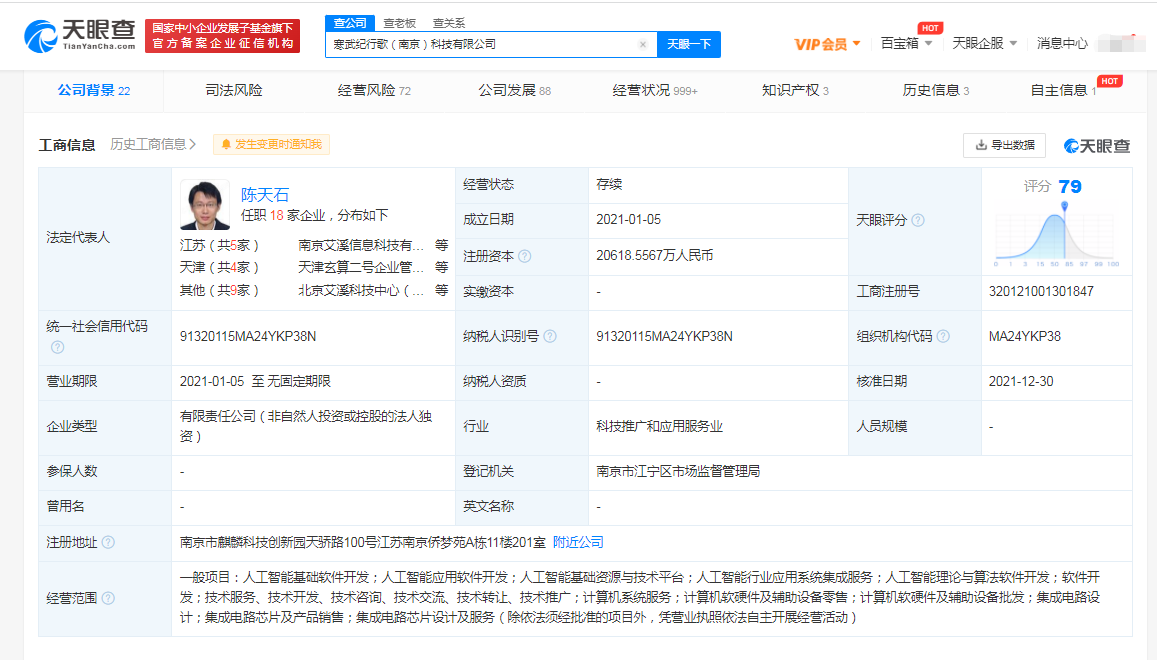The image size is (1157, 660).
Task: Open 北京艾溪科技中心 company link
Action: 361,290
